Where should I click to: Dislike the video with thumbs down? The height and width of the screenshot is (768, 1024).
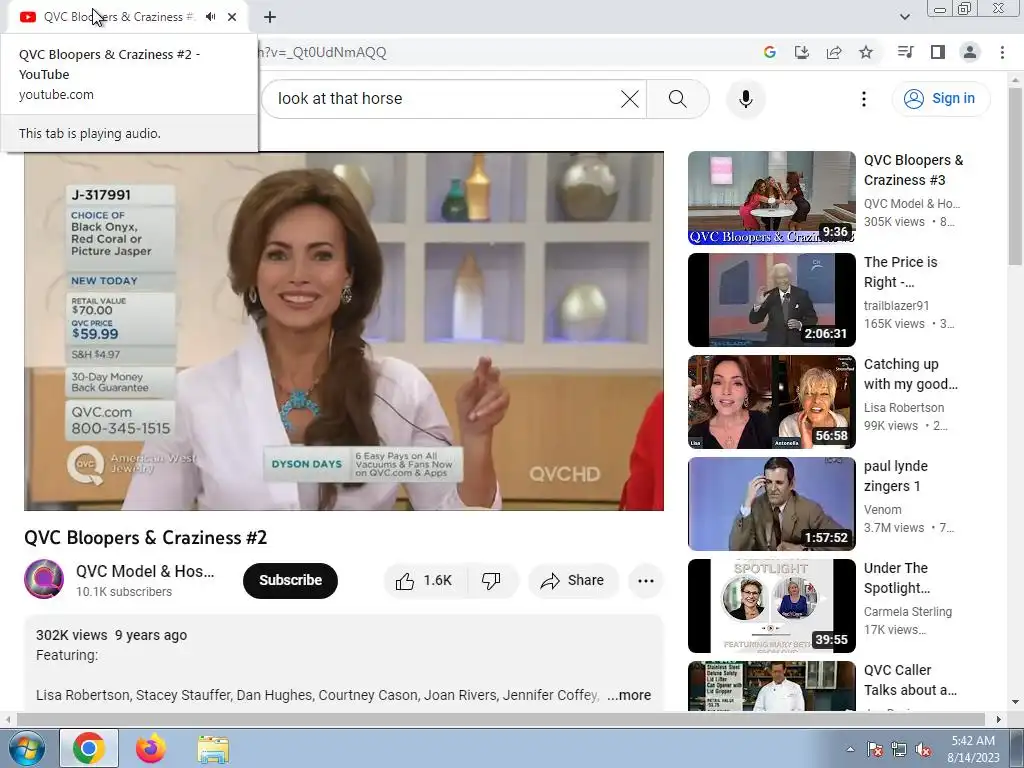point(491,581)
